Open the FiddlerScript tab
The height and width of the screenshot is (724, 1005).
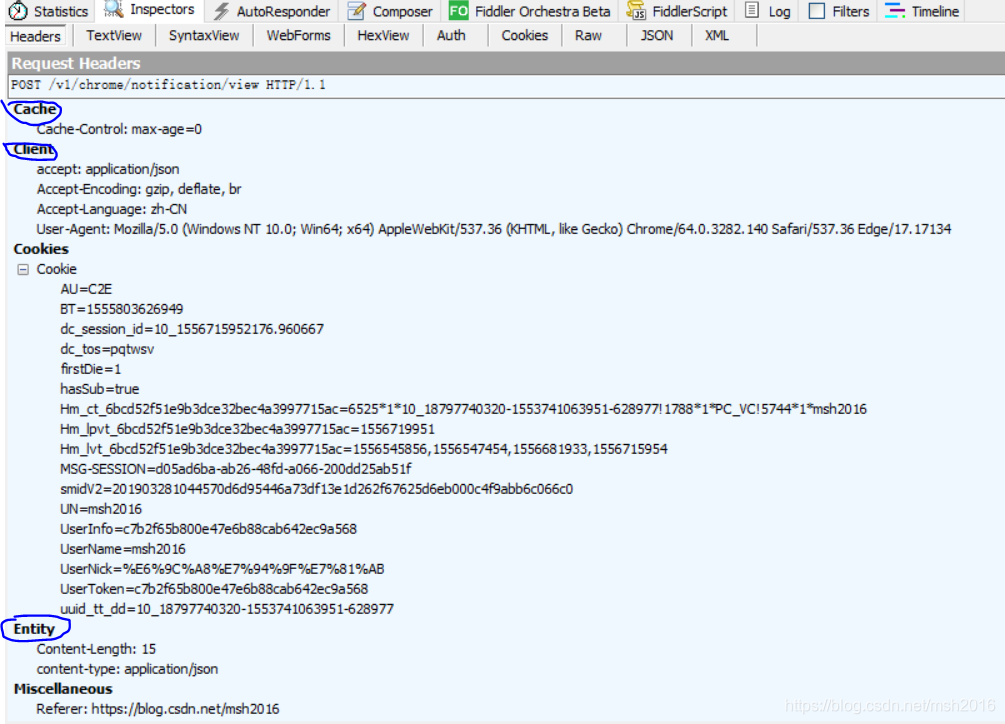pyautogui.click(x=677, y=12)
